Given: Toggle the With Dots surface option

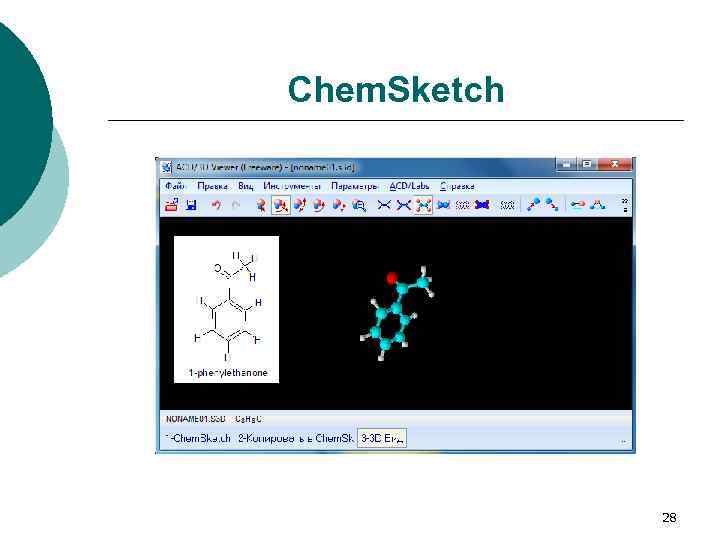Looking at the screenshot, I should pyautogui.click(x=507, y=205).
